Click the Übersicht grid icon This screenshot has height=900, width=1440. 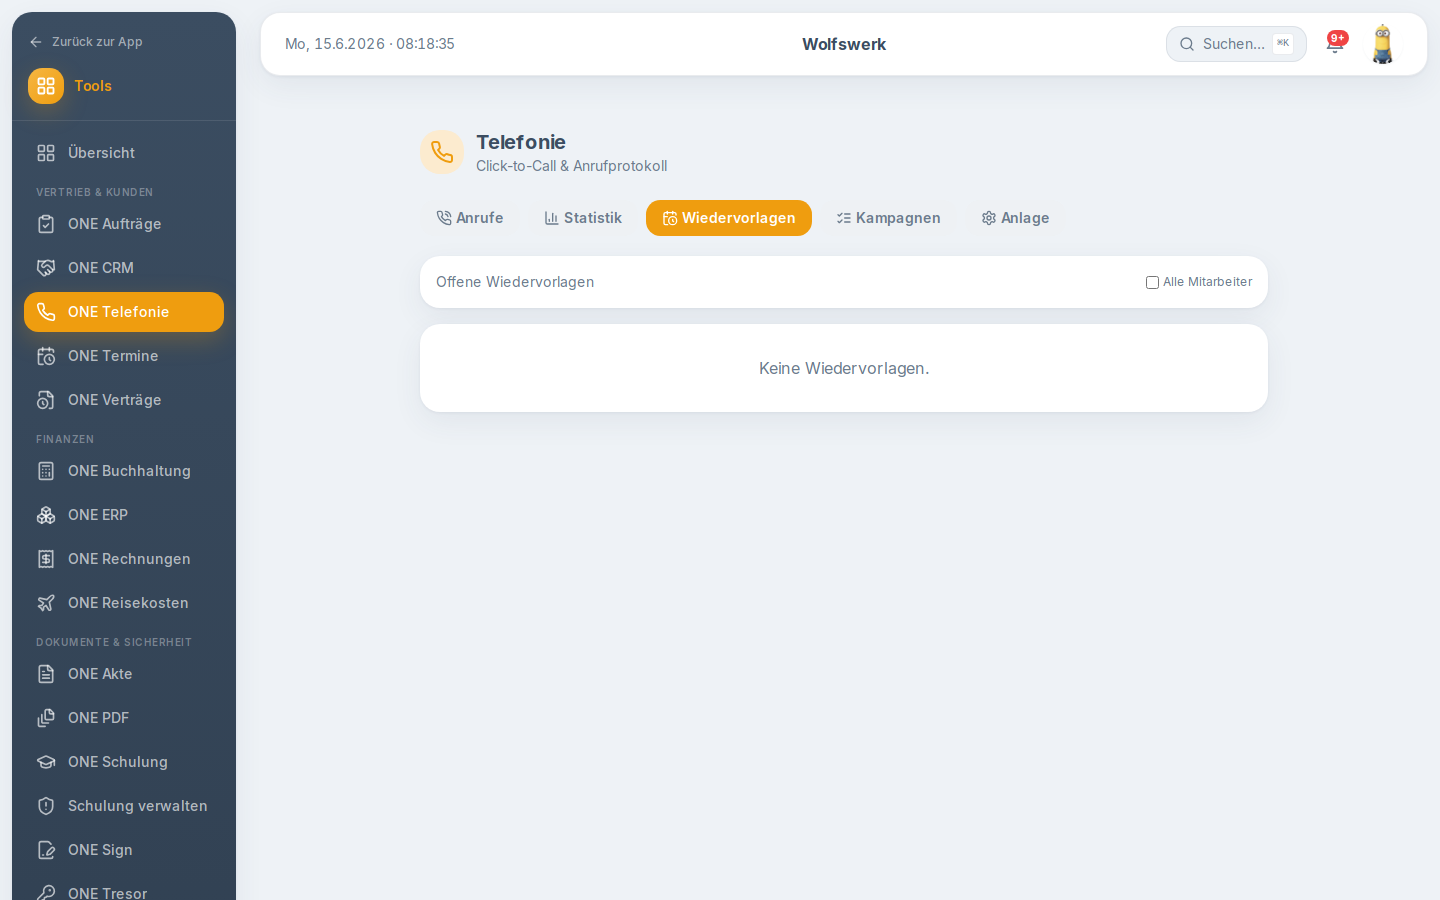(x=46, y=153)
